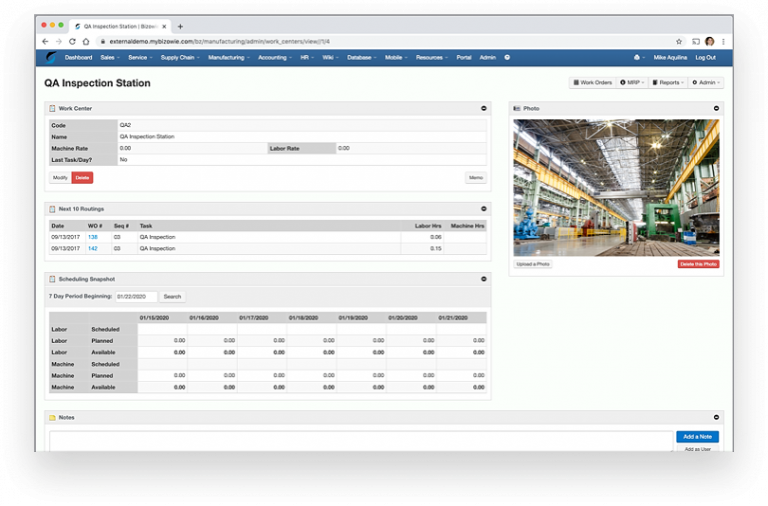The height and width of the screenshot is (506, 768).
Task: Click the Modify button
Action: pos(60,177)
